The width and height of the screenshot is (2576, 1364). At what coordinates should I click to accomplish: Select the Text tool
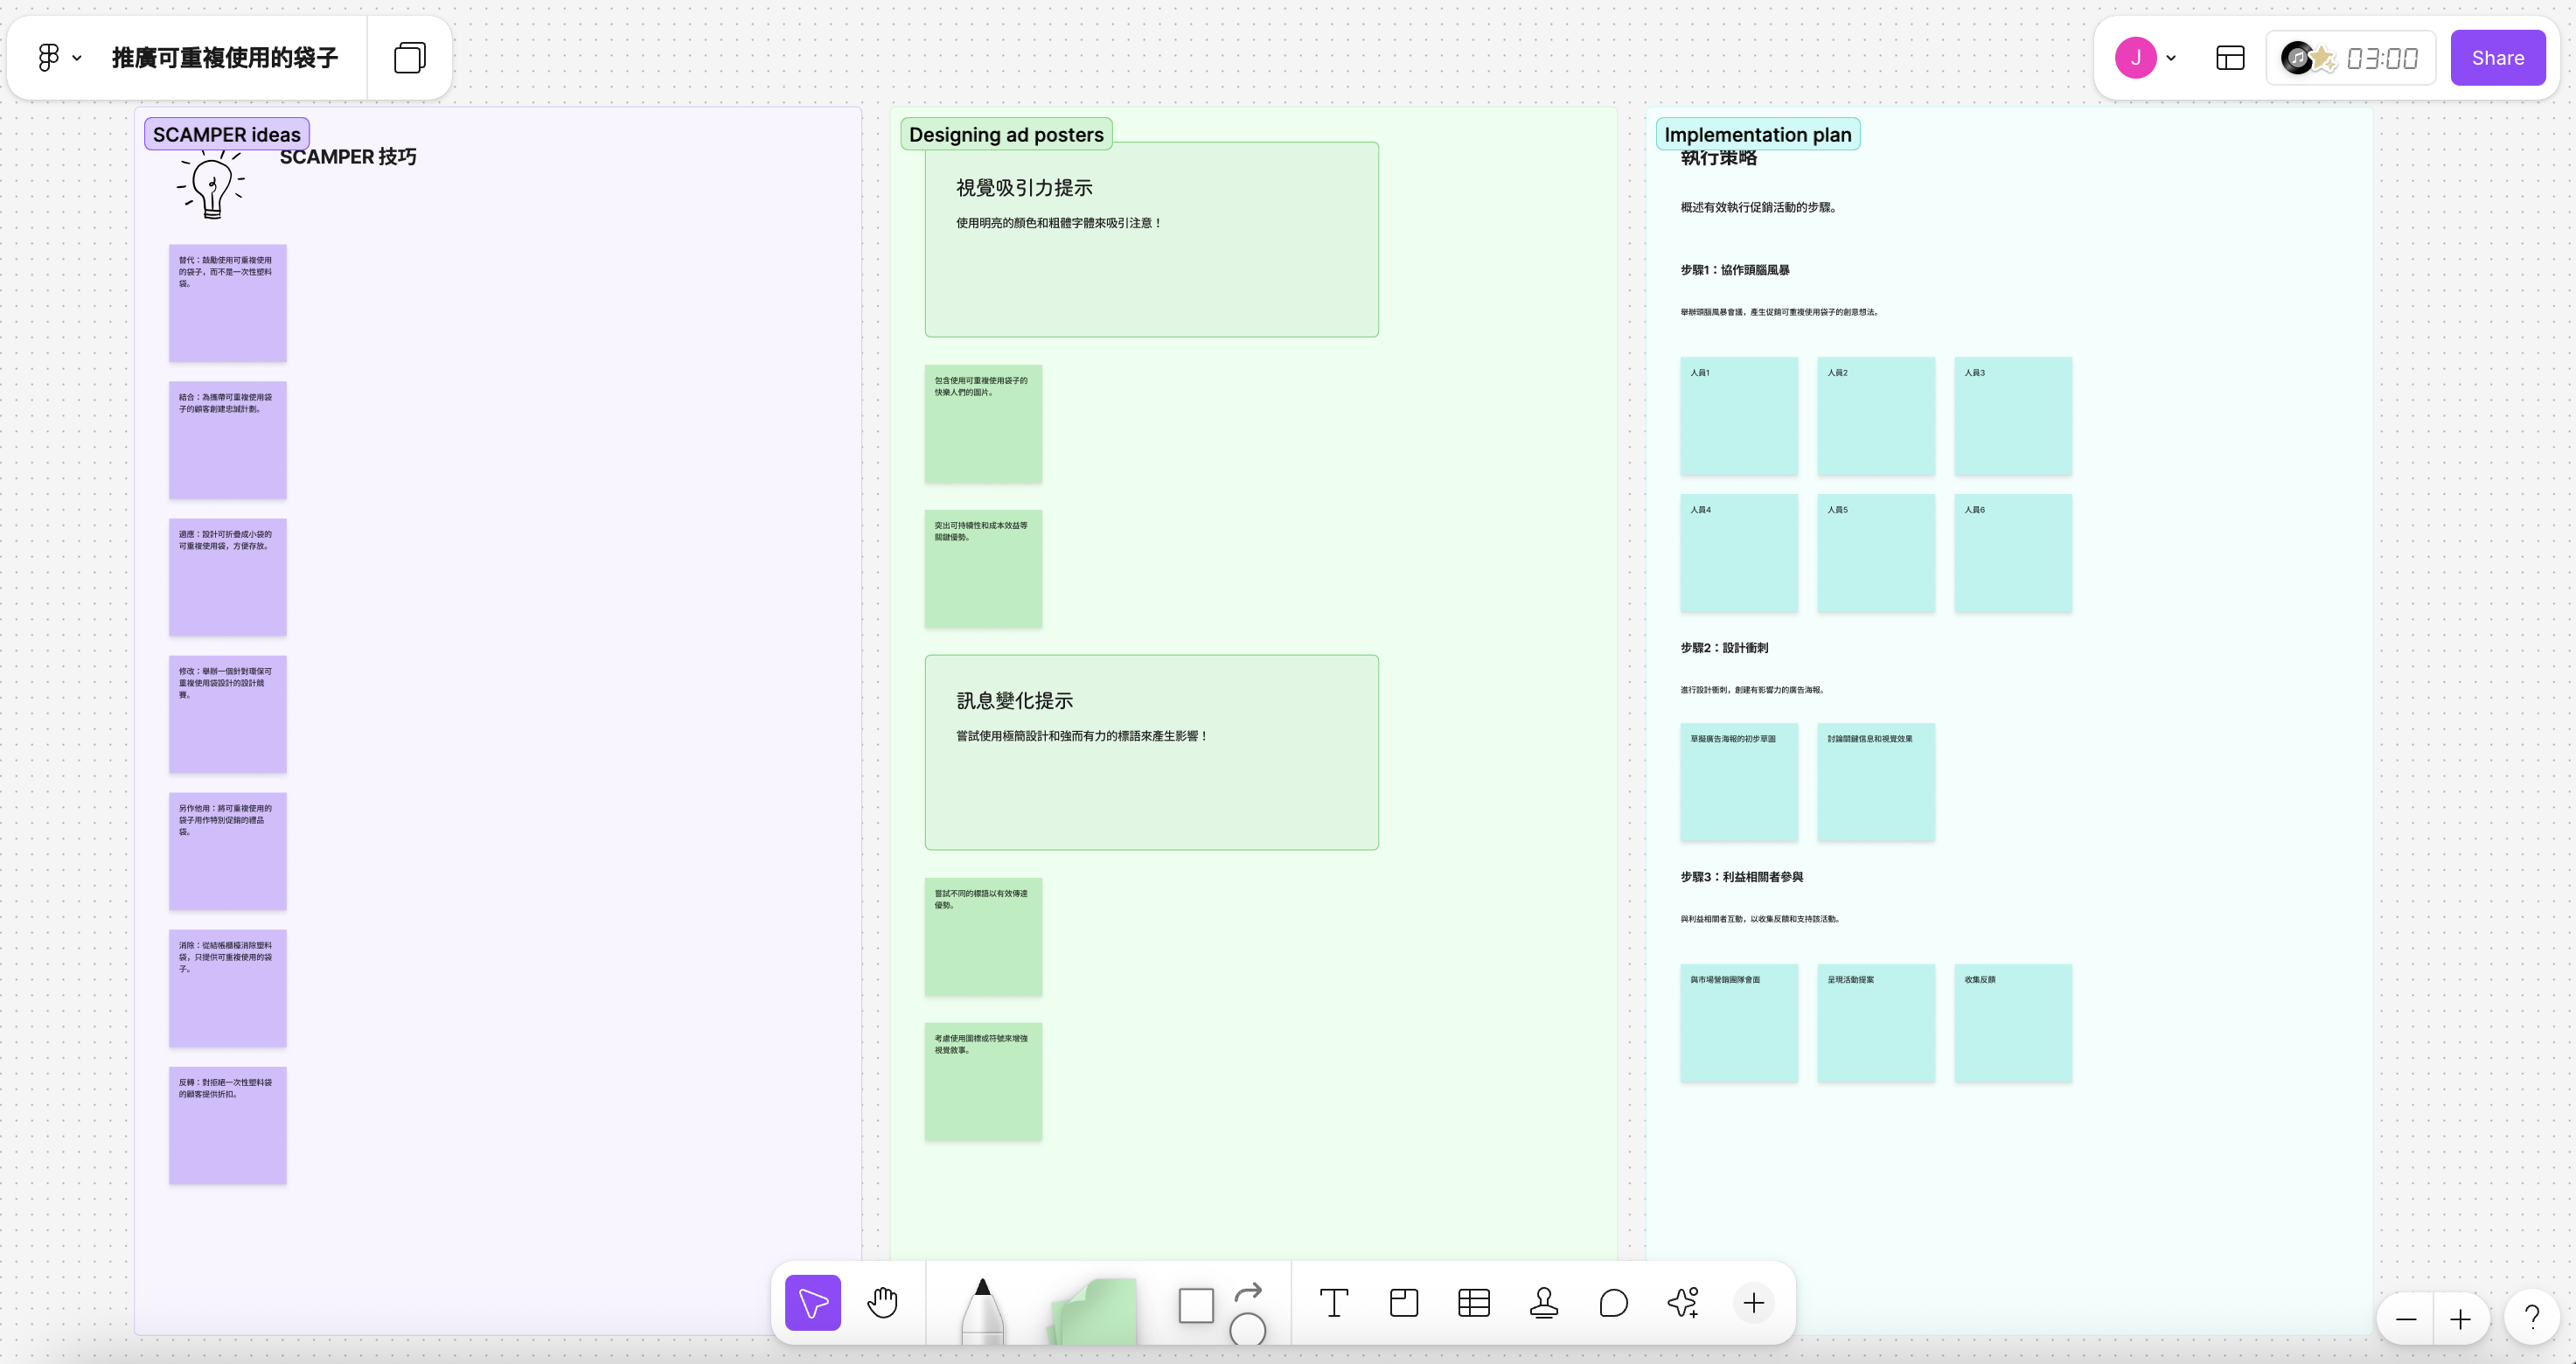(1333, 1302)
